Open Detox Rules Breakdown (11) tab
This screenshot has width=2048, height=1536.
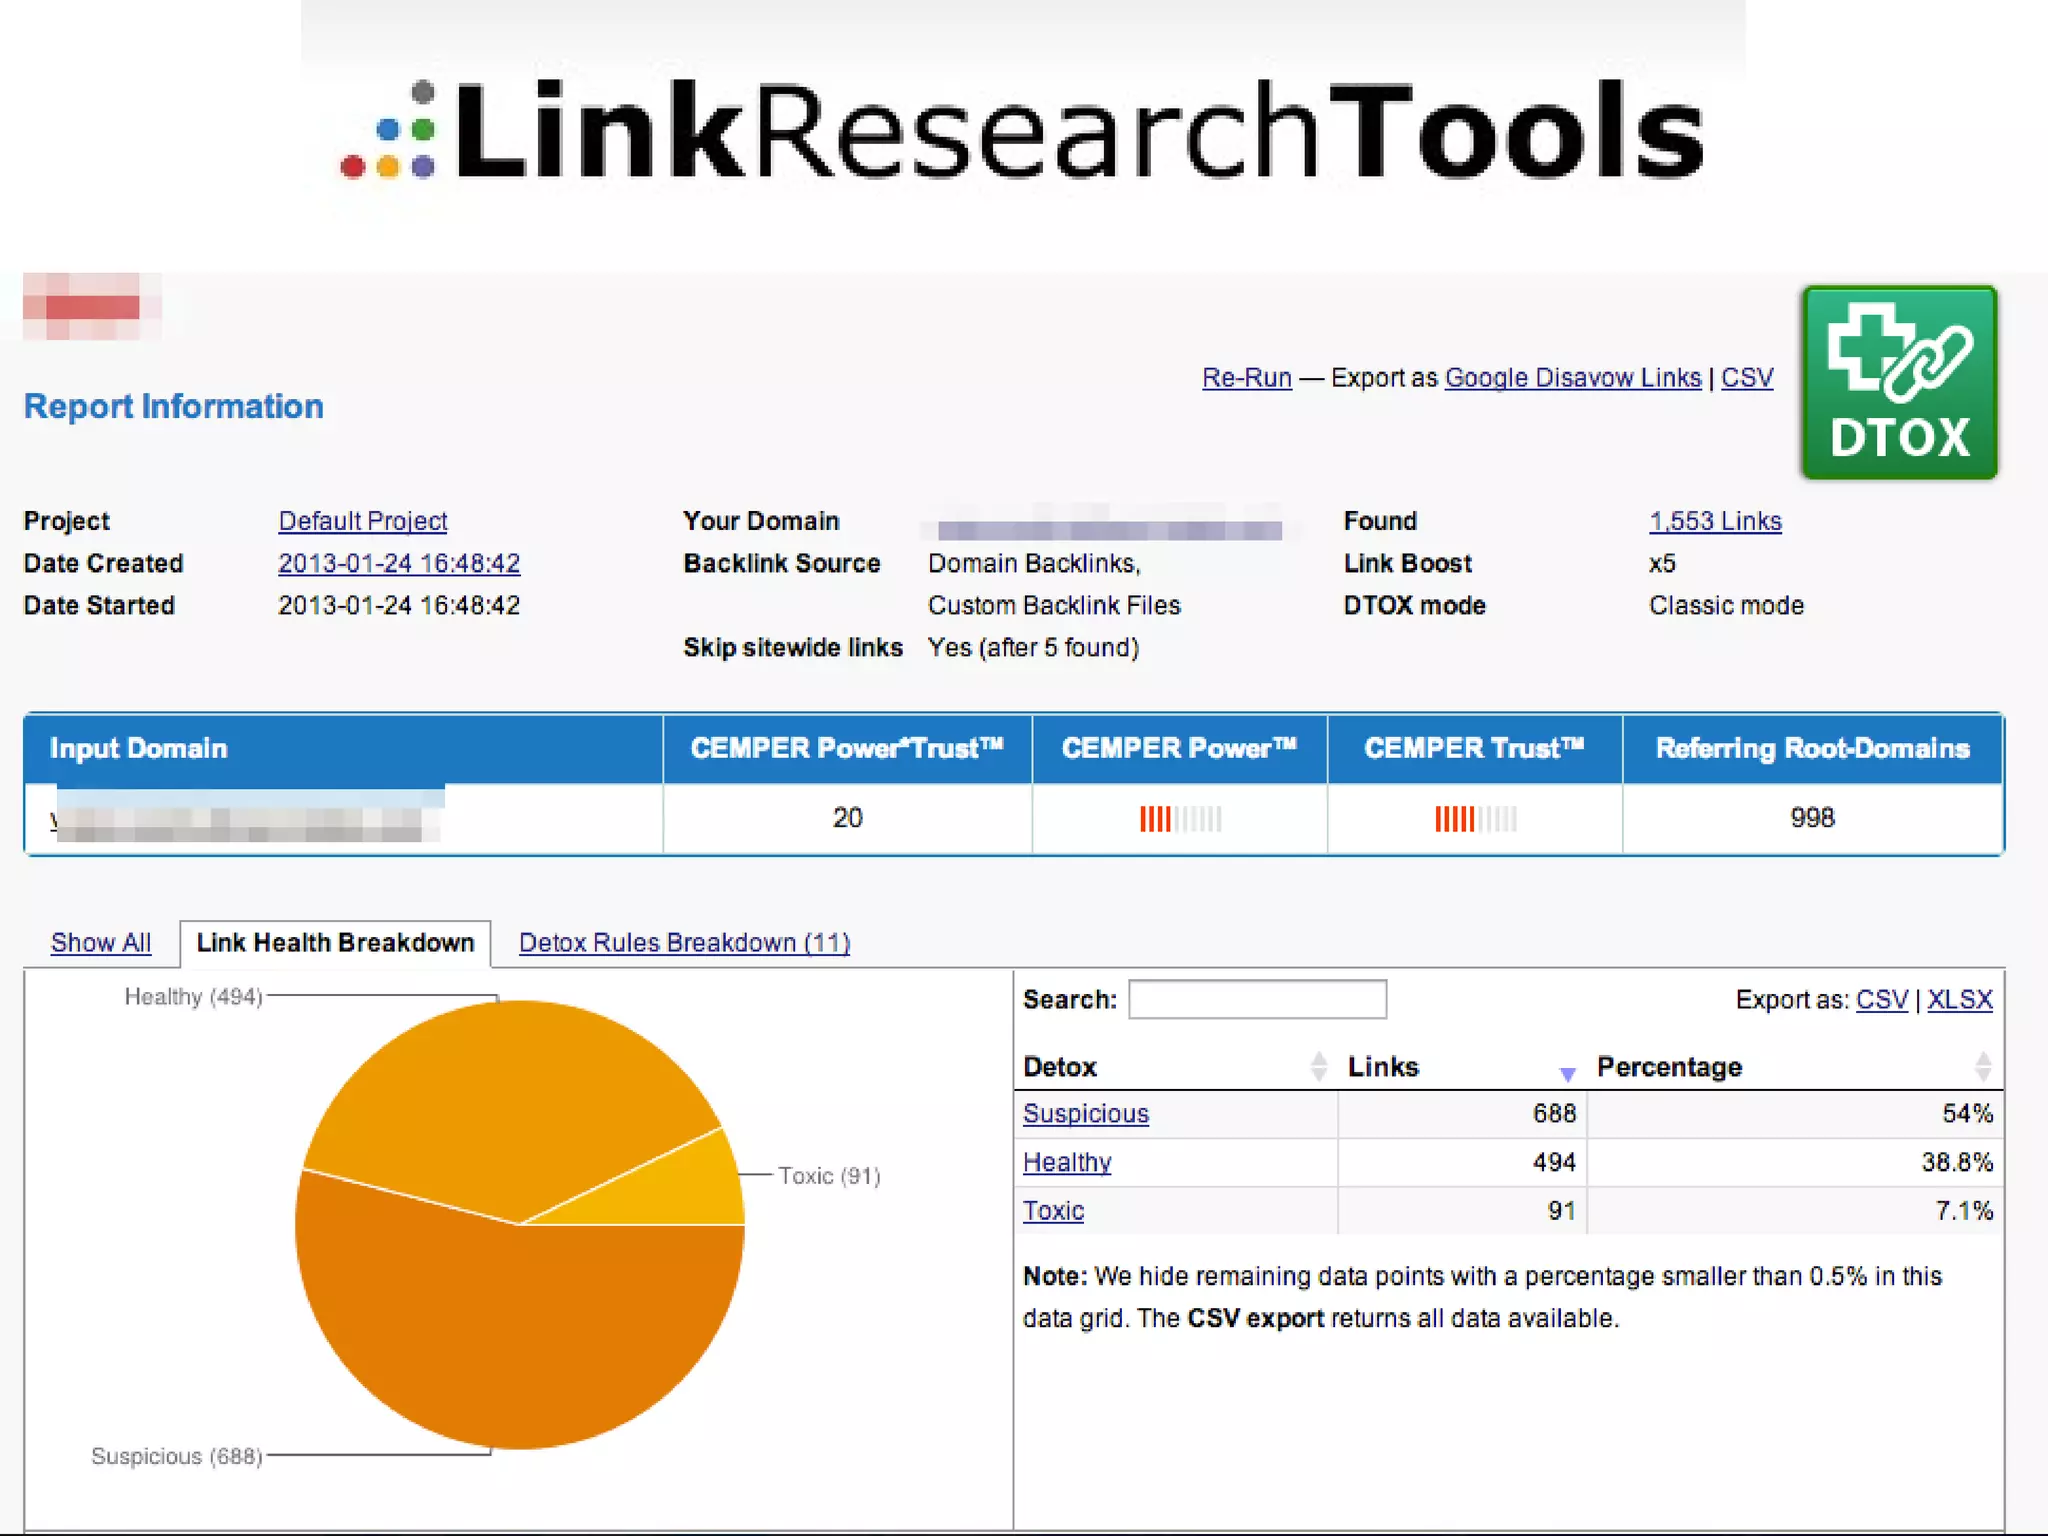684,942
